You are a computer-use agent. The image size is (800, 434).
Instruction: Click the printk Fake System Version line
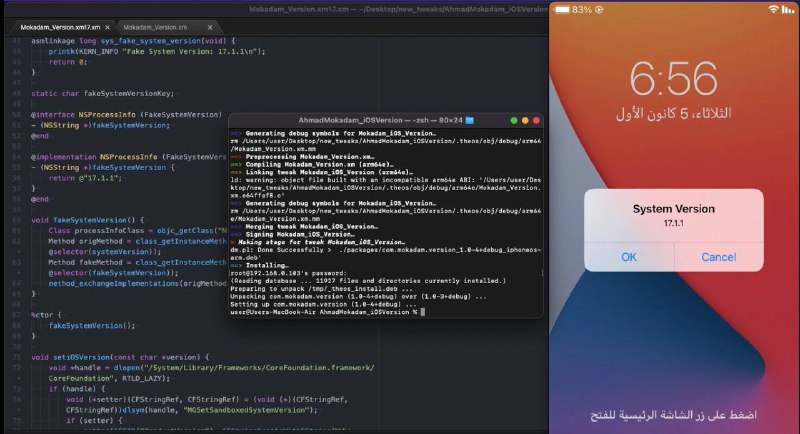[x=157, y=52]
